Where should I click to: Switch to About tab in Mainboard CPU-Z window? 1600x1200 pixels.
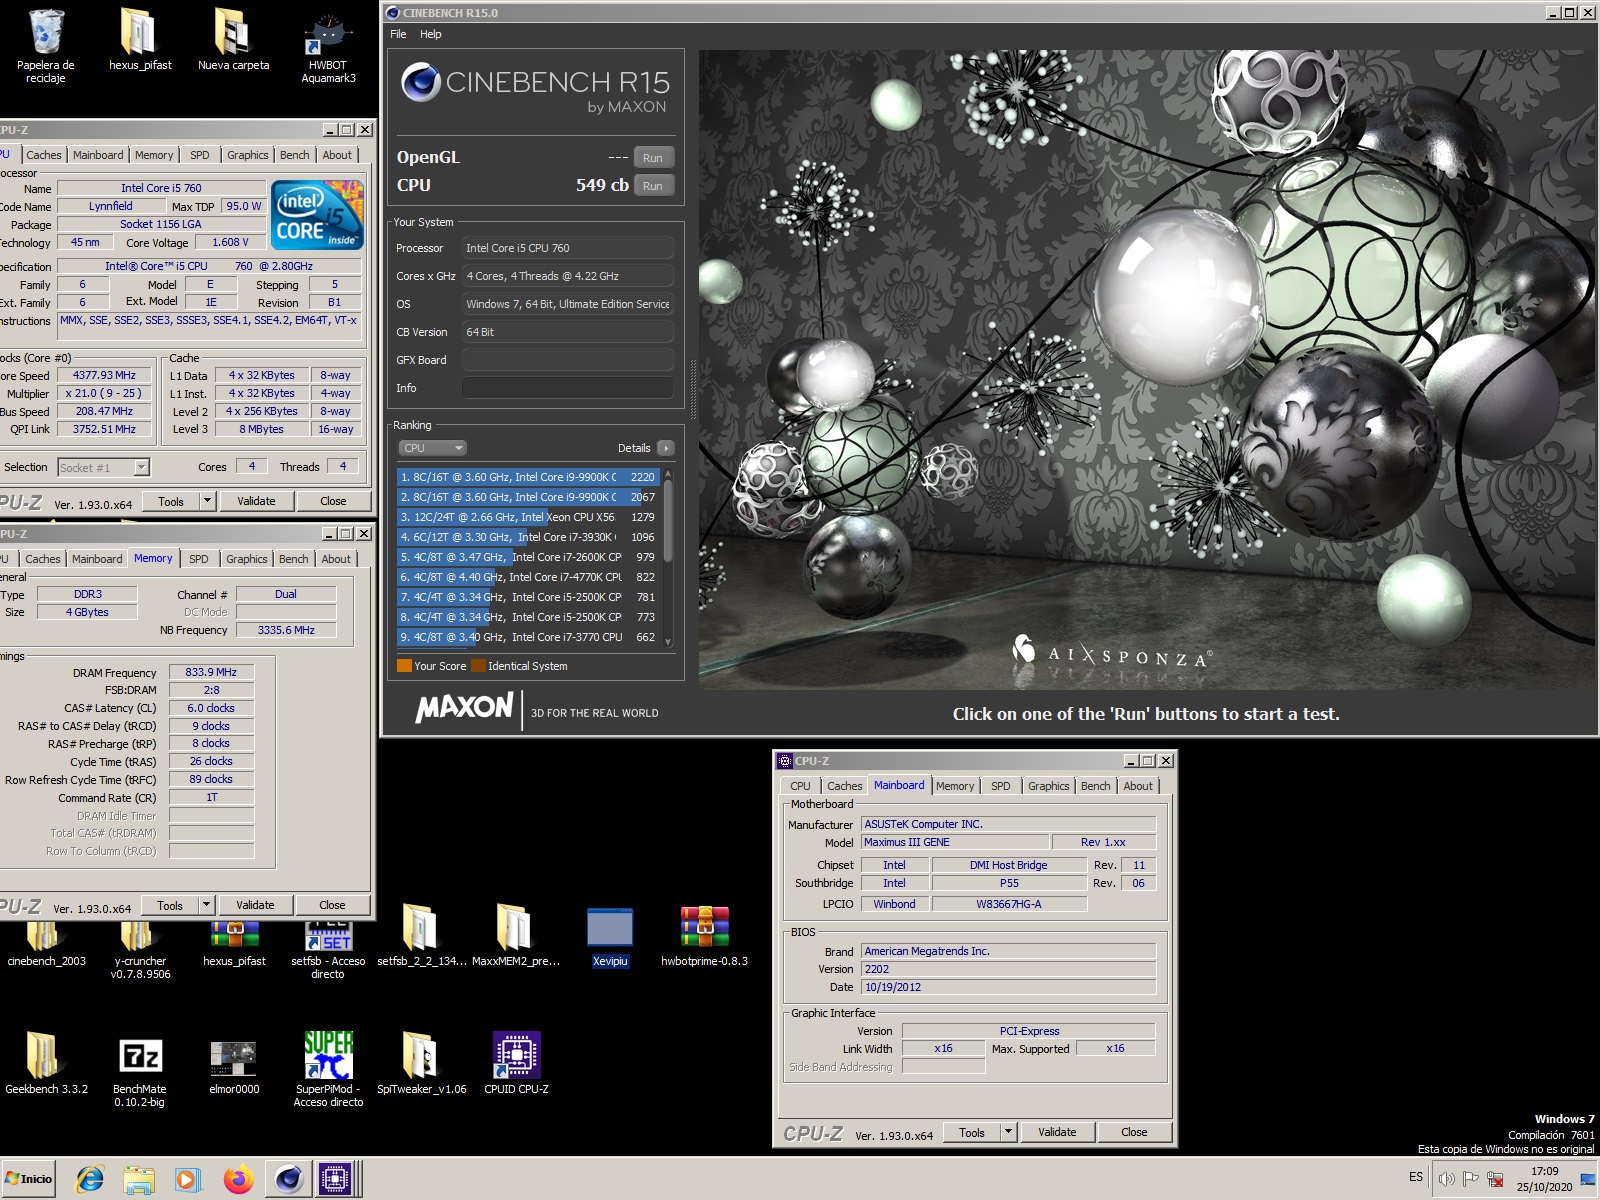1138,786
